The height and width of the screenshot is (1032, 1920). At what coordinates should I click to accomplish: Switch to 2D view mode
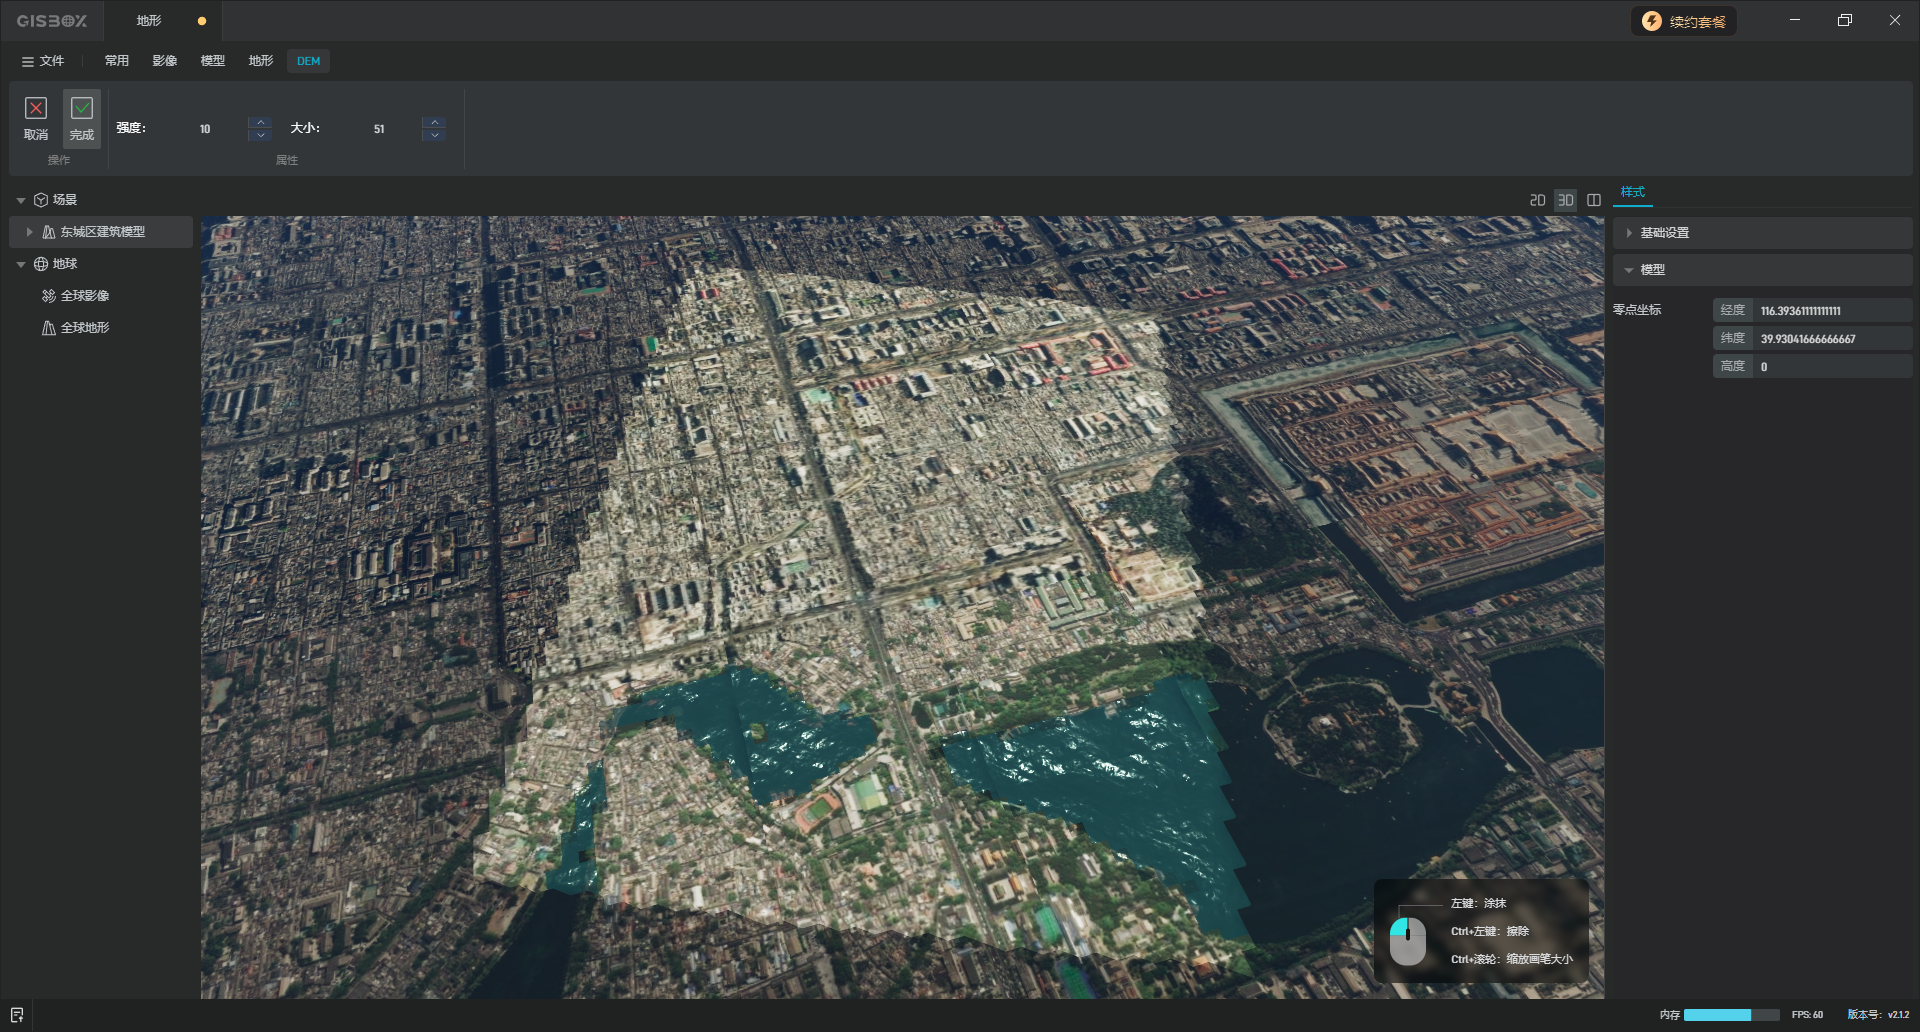pos(1537,200)
